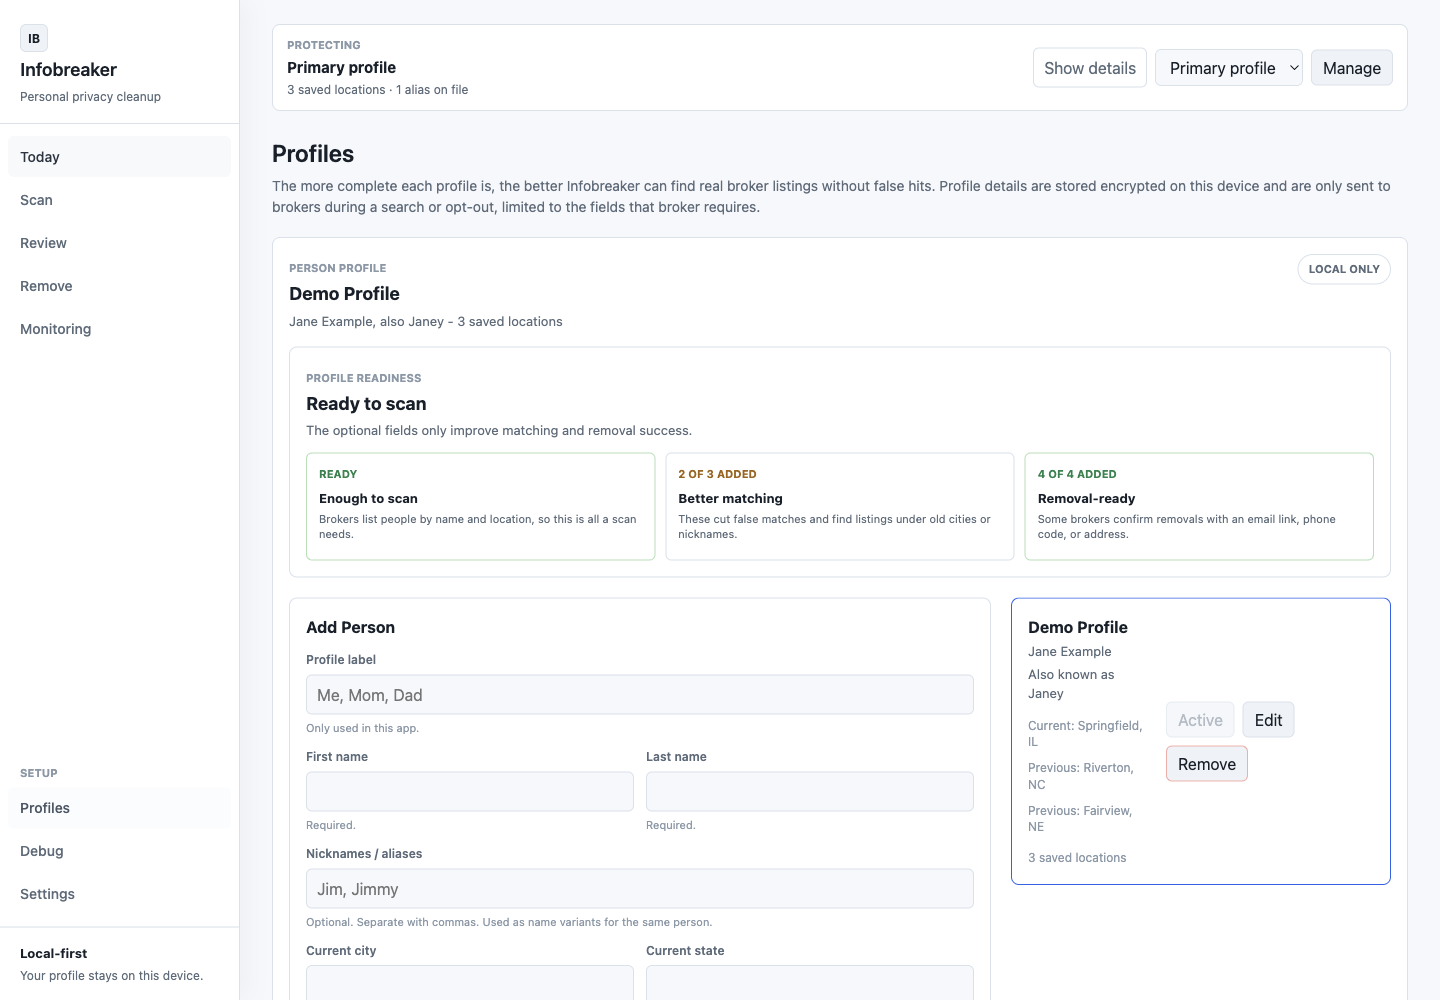Click the Add Person heading
The height and width of the screenshot is (1000, 1440).
pos(350,628)
